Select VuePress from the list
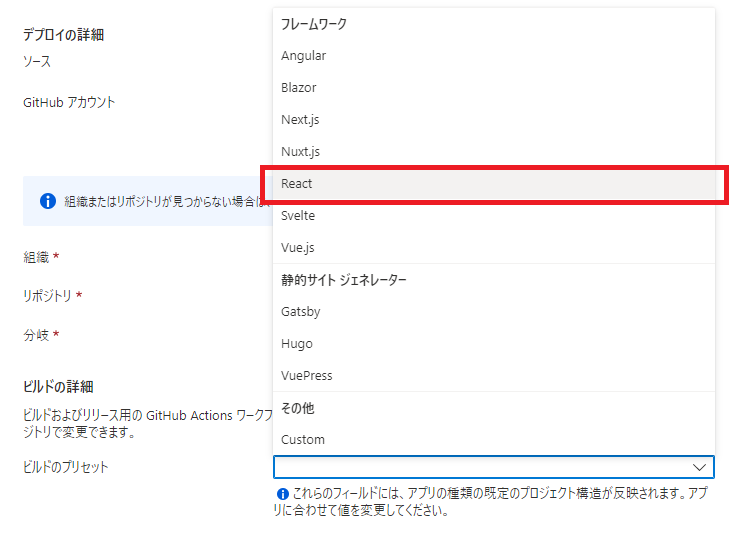734x554 pixels. pos(494,375)
